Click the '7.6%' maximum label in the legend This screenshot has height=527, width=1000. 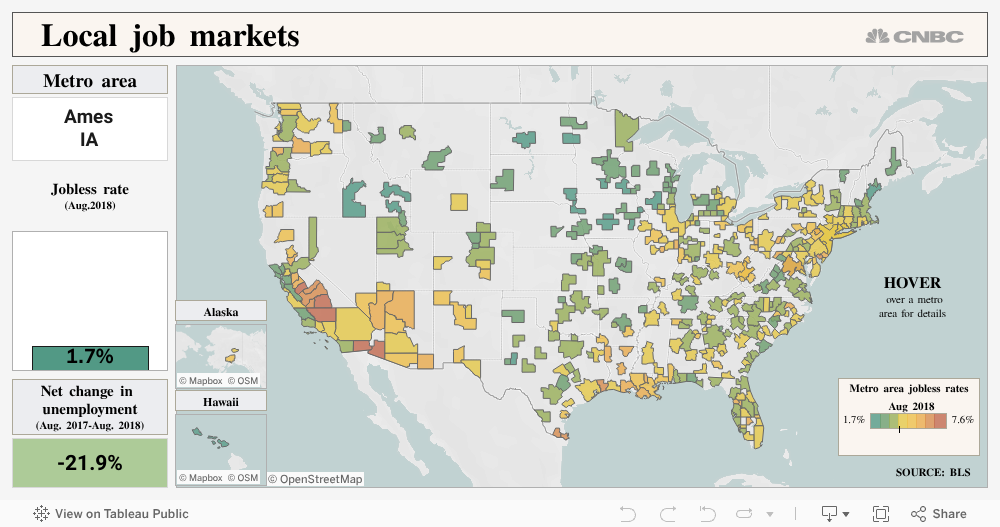(962, 419)
